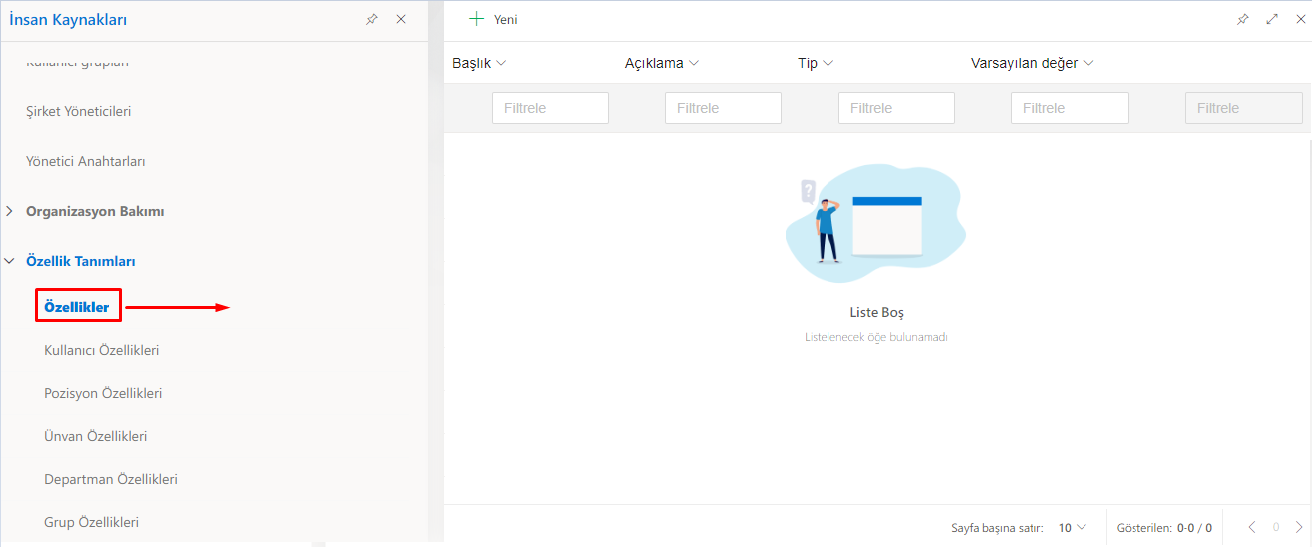Collapse the Özellik Tanımları tree node
Viewport: 1312px width, 547px height.
[x=10, y=261]
